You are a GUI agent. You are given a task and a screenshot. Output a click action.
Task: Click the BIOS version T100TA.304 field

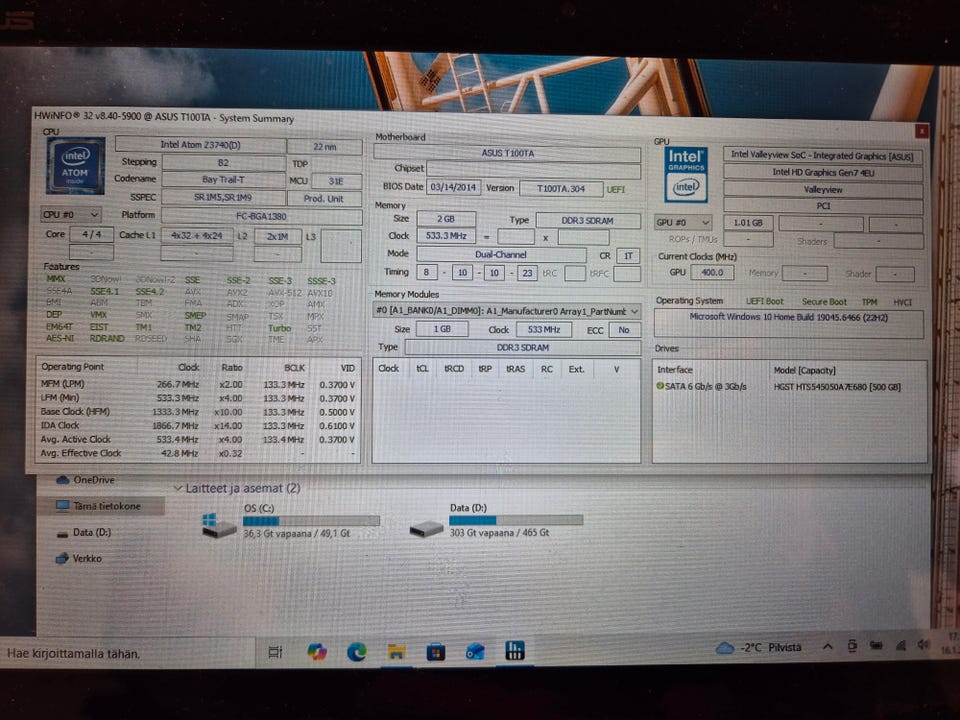[x=561, y=189]
